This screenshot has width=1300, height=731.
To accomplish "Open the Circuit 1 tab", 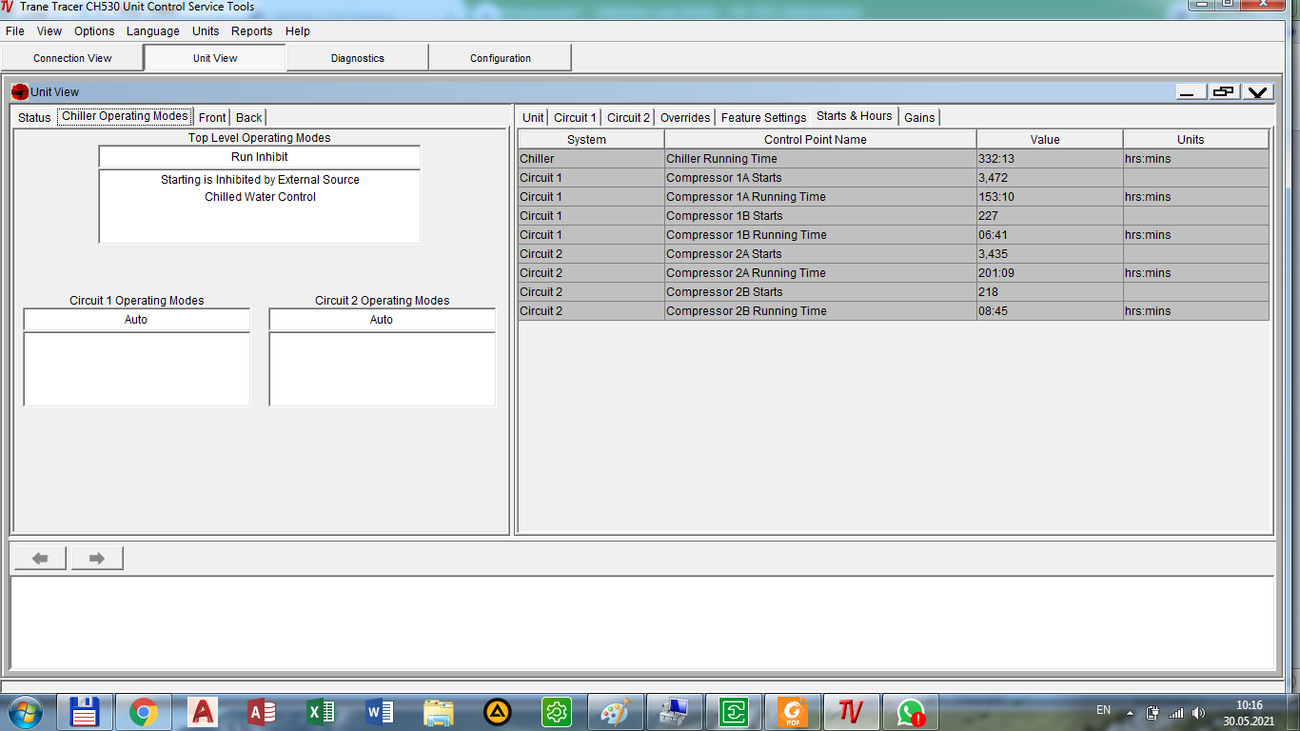I will (575, 117).
